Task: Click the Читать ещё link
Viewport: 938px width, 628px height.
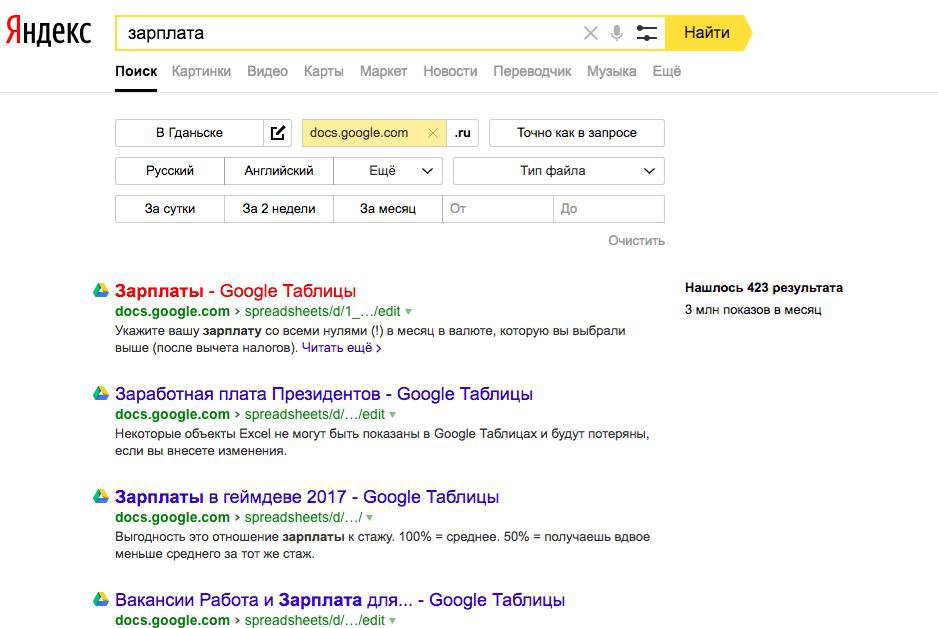Action: click(x=342, y=347)
